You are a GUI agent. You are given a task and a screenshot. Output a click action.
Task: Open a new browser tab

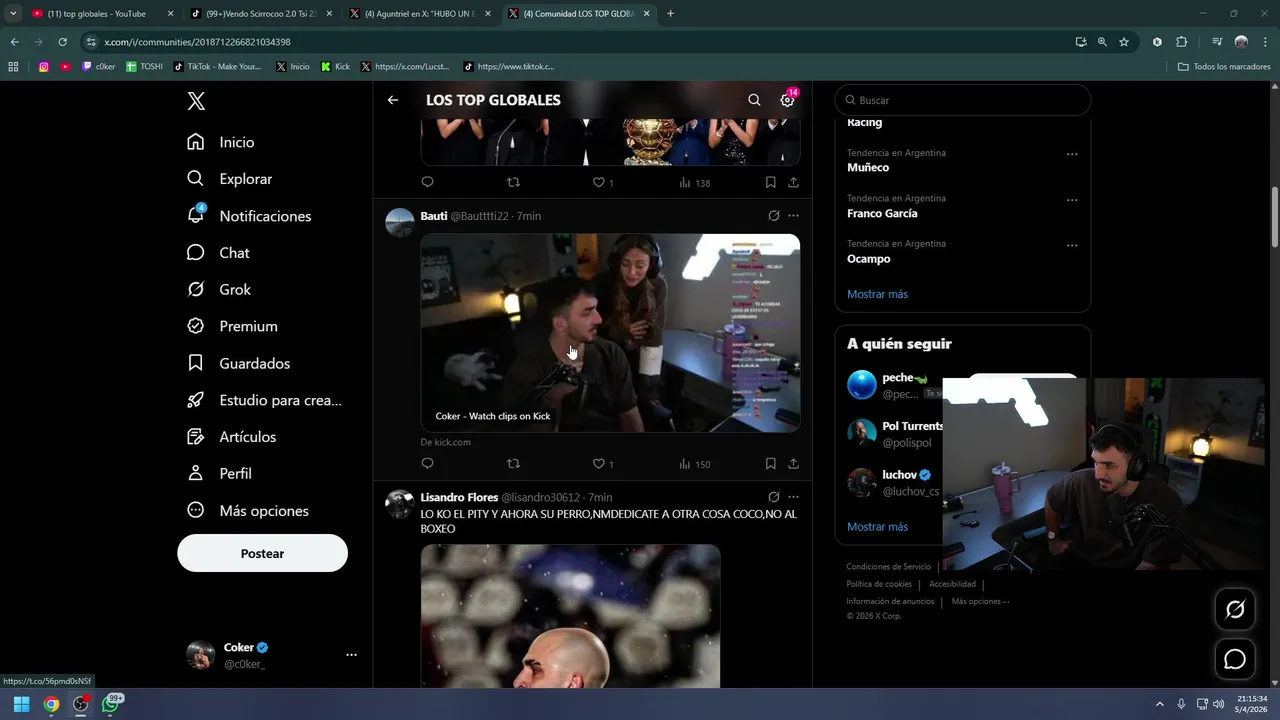(670, 14)
